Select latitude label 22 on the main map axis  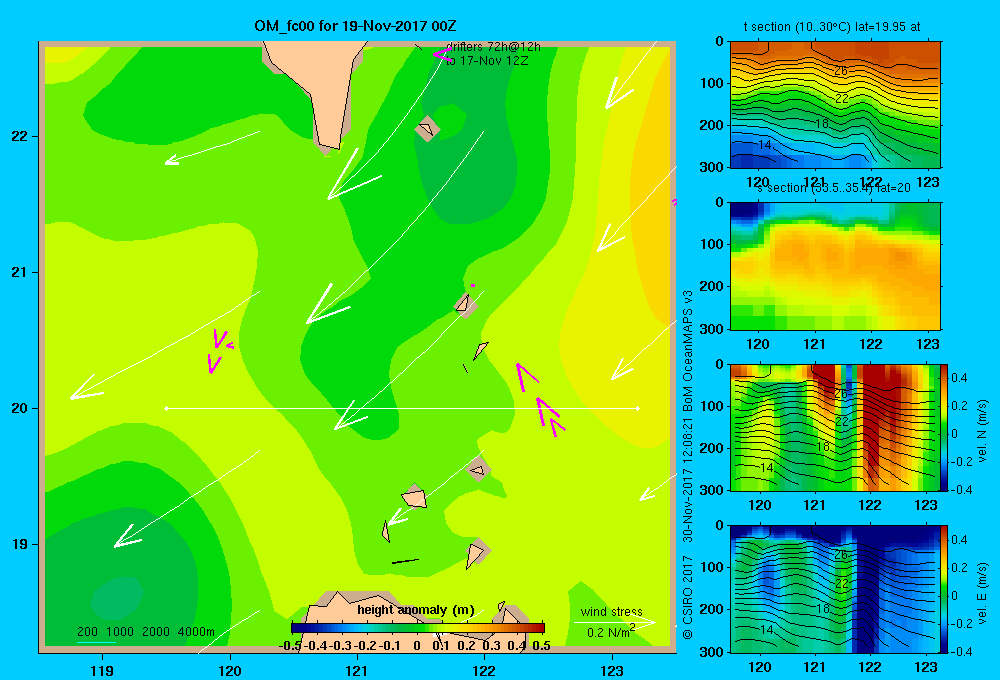[x=20, y=136]
